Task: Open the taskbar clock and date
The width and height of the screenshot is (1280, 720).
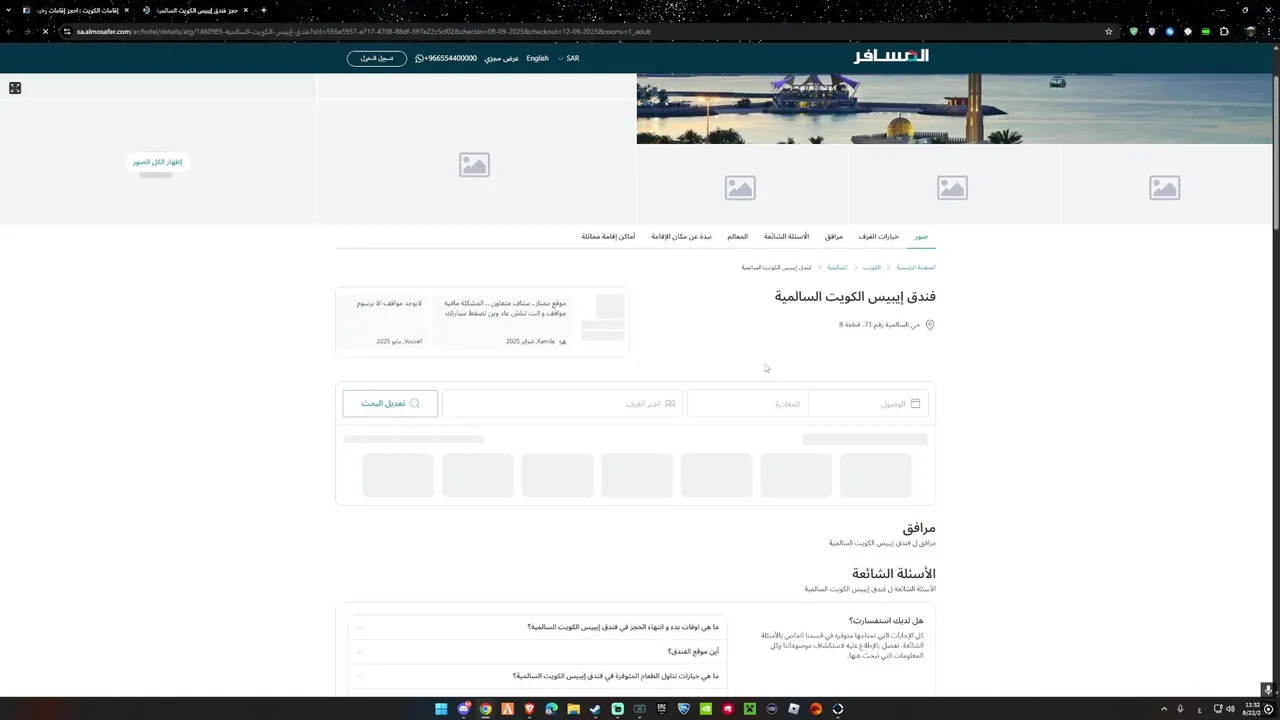Action: tap(1252, 709)
